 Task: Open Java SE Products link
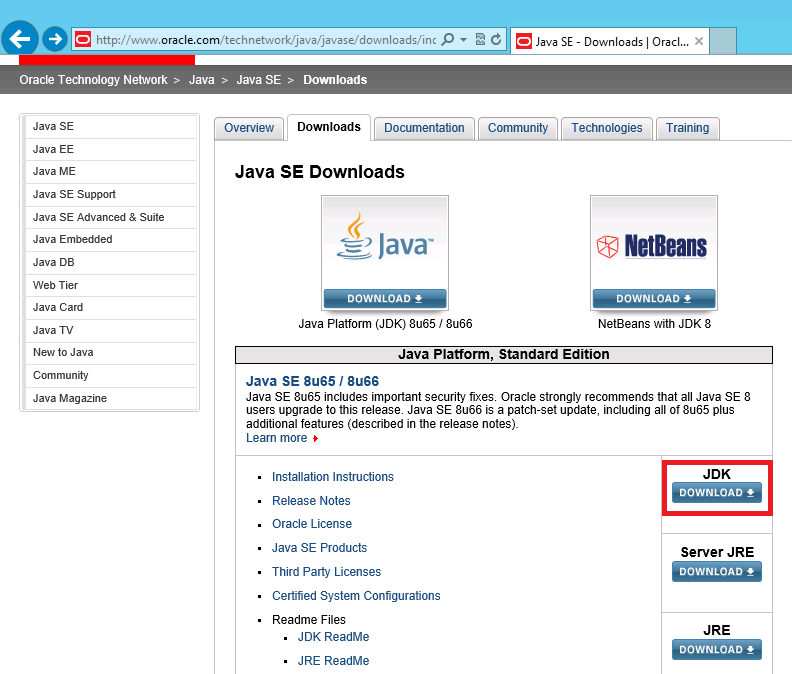click(x=319, y=548)
